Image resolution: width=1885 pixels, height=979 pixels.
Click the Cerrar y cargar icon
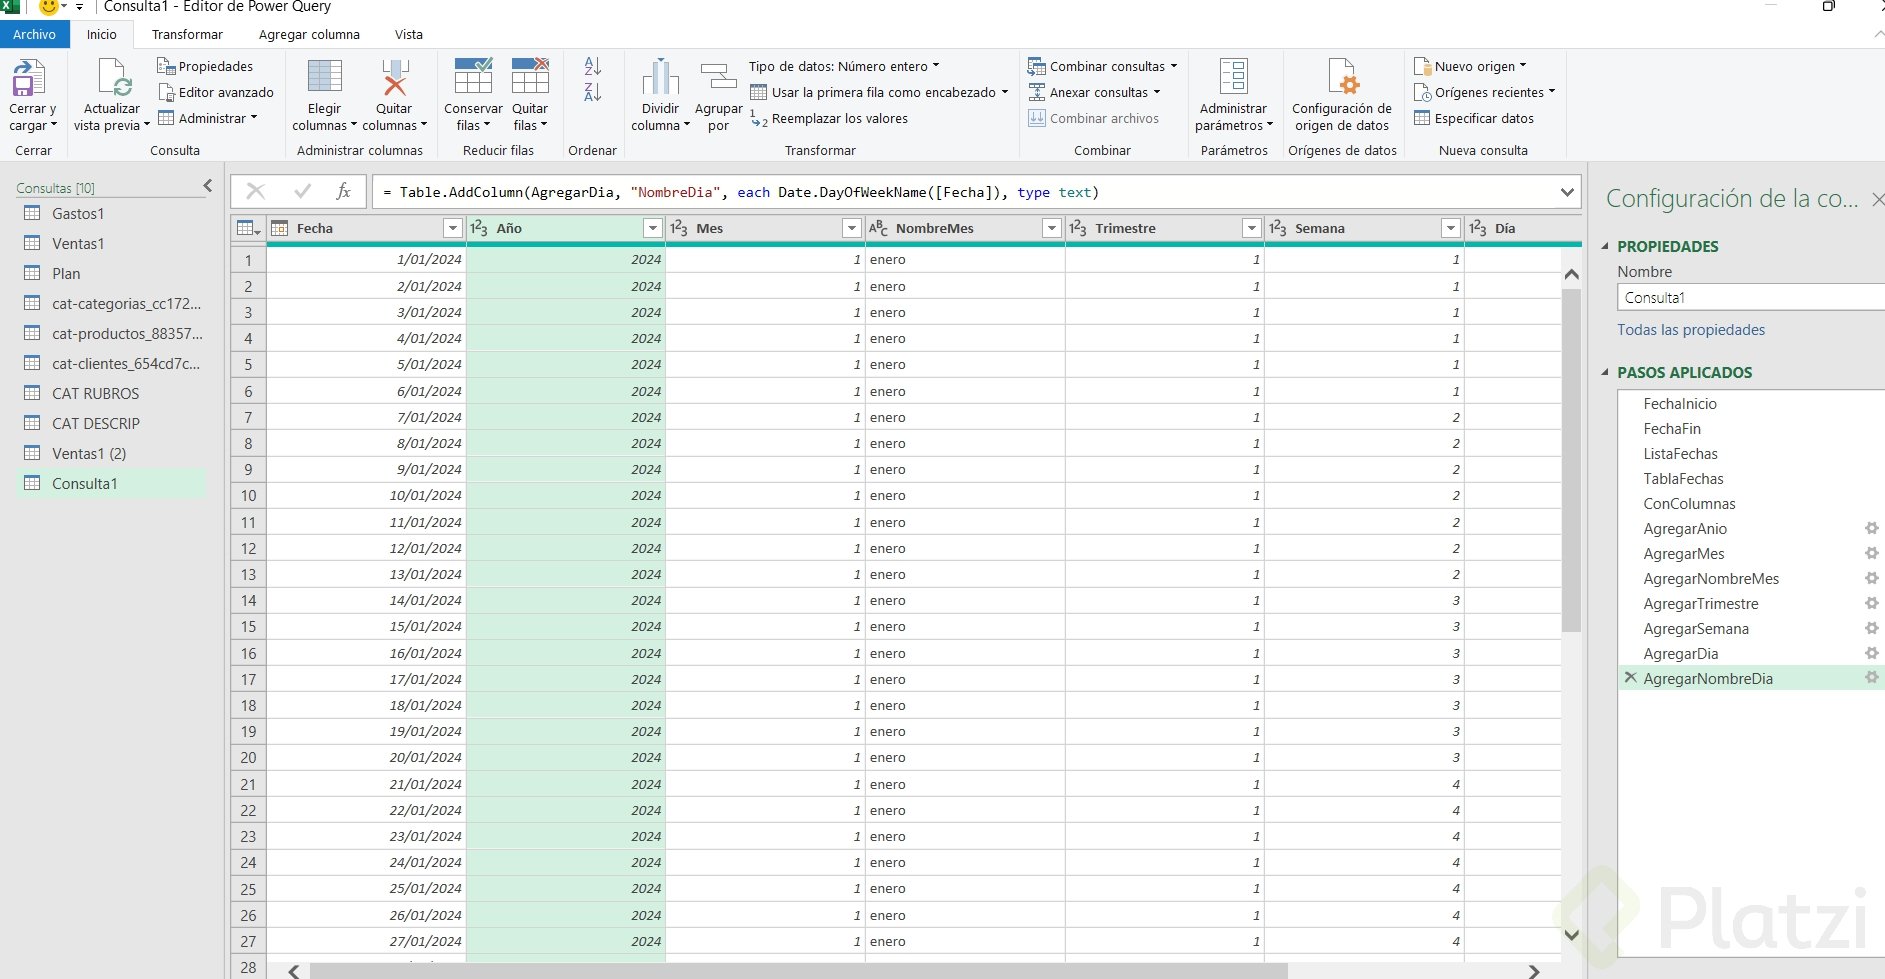[30, 78]
